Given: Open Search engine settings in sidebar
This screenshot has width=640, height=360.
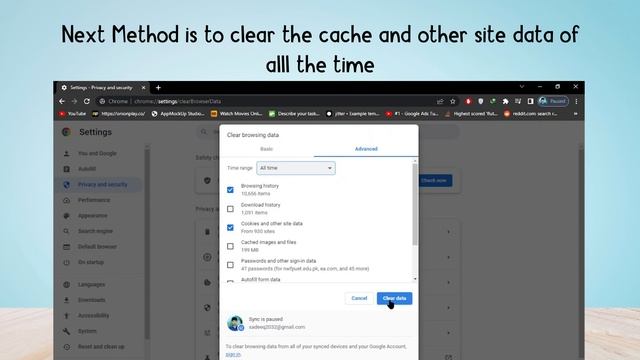Looking at the screenshot, I should pyautogui.click(x=95, y=231).
